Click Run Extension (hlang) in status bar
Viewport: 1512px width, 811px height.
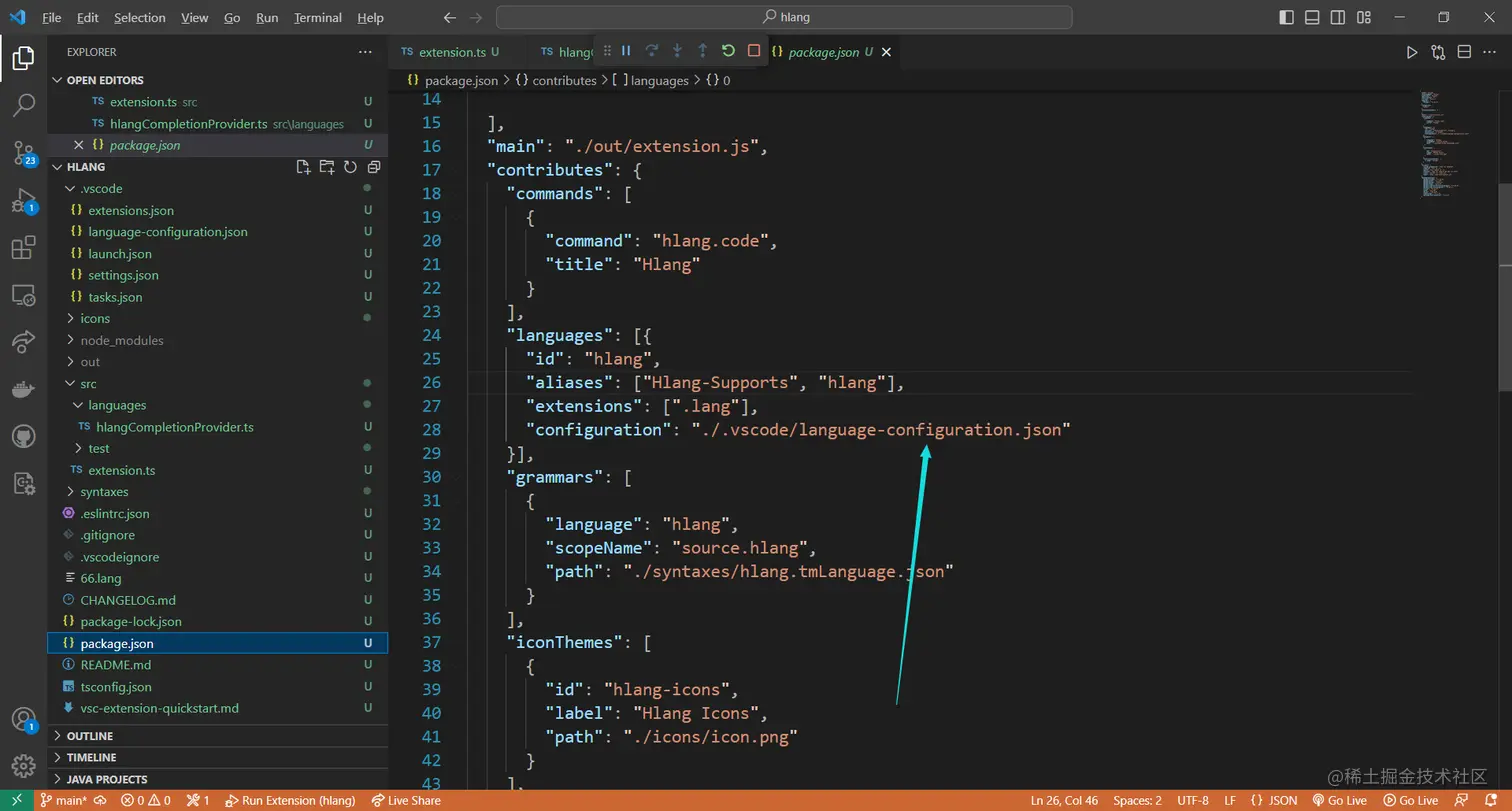click(x=290, y=800)
